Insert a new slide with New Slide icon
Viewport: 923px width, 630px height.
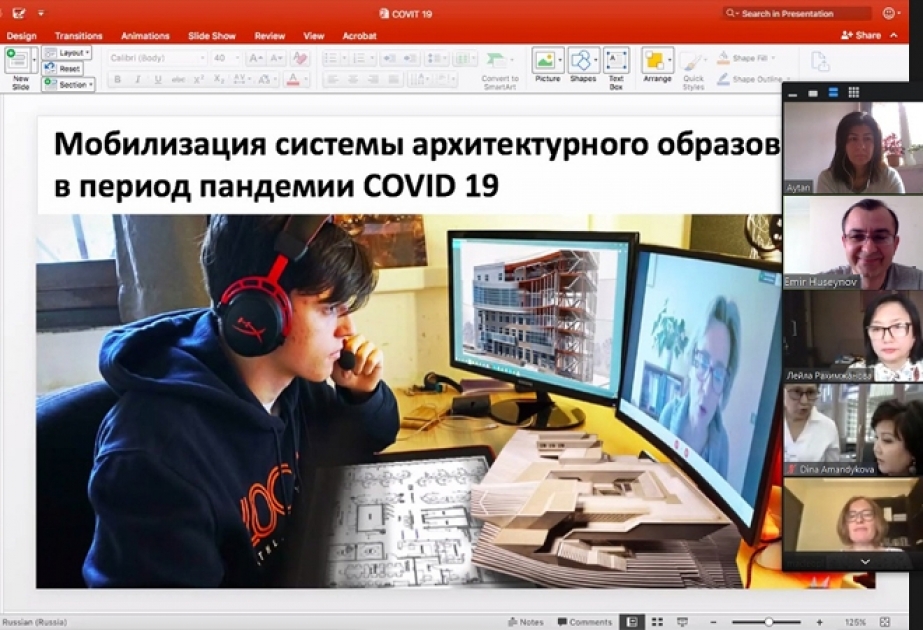(x=17, y=61)
